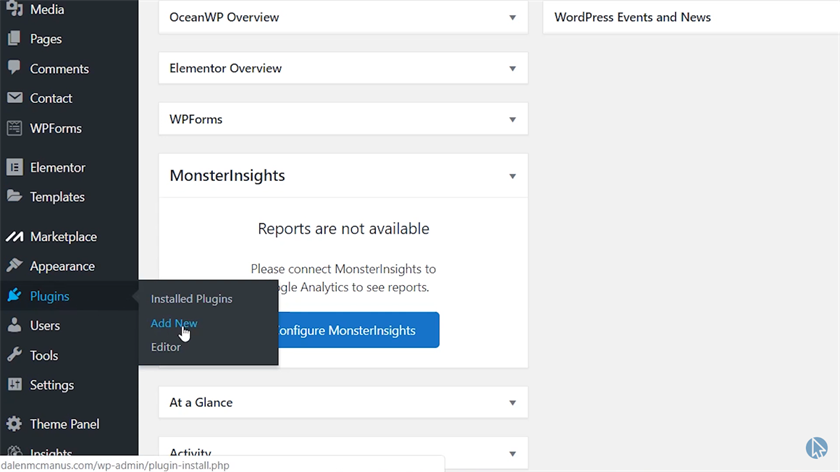Screen dimensions: 840x472
Task: Collapse the OceanWP Overview panel arrow
Action: [512, 18]
